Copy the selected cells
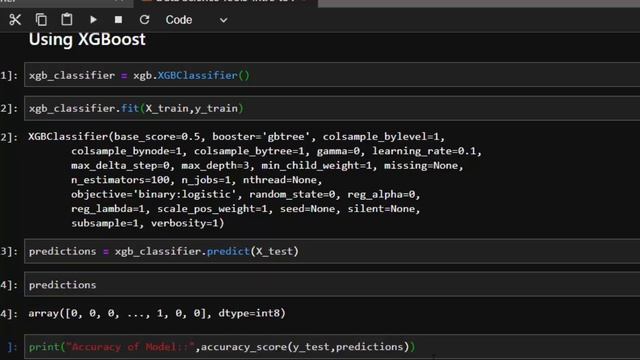The height and width of the screenshot is (360, 640). 41,20
